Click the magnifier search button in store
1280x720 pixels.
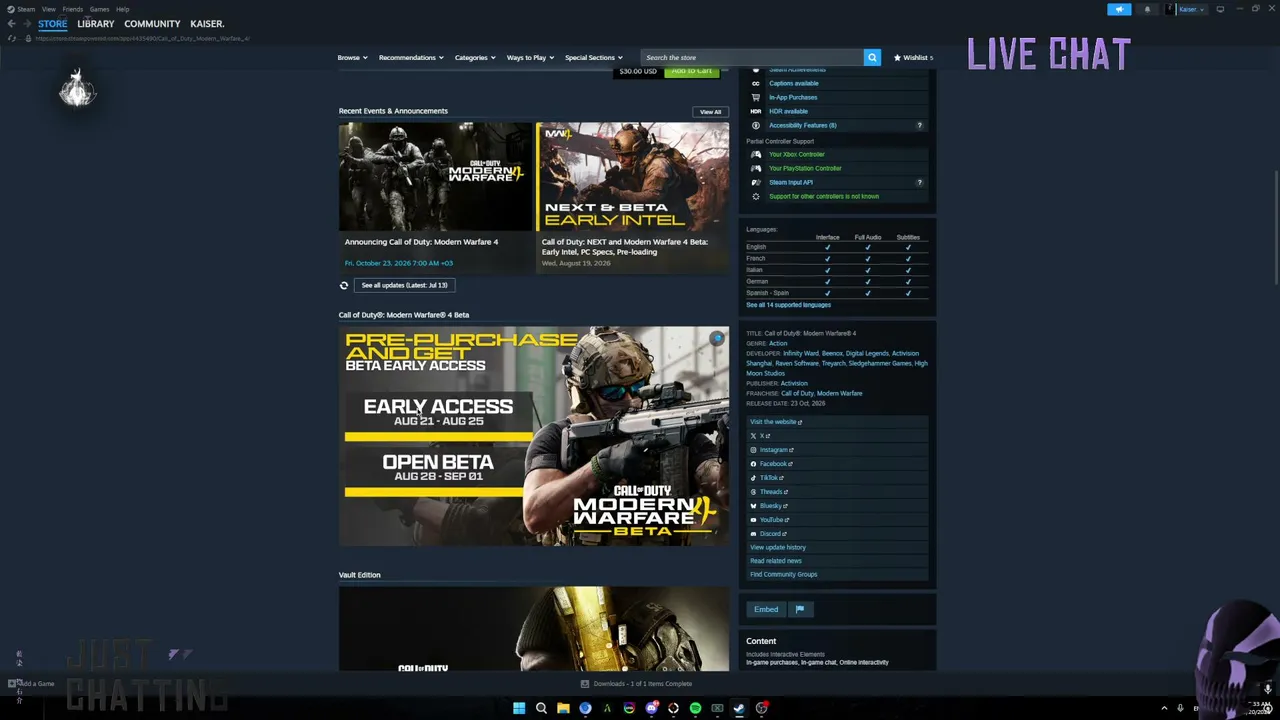pos(872,58)
